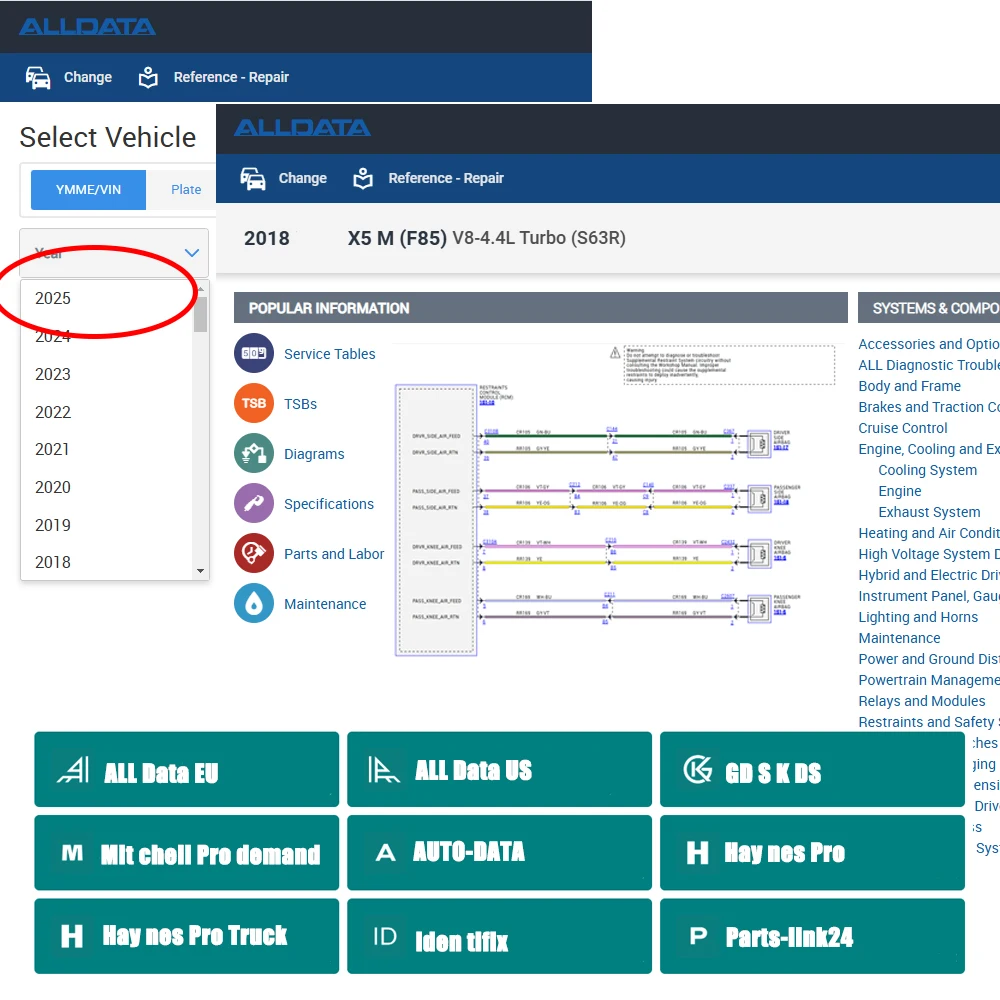
Task: Open the Maintenance link under Popular Information
Action: (x=325, y=604)
